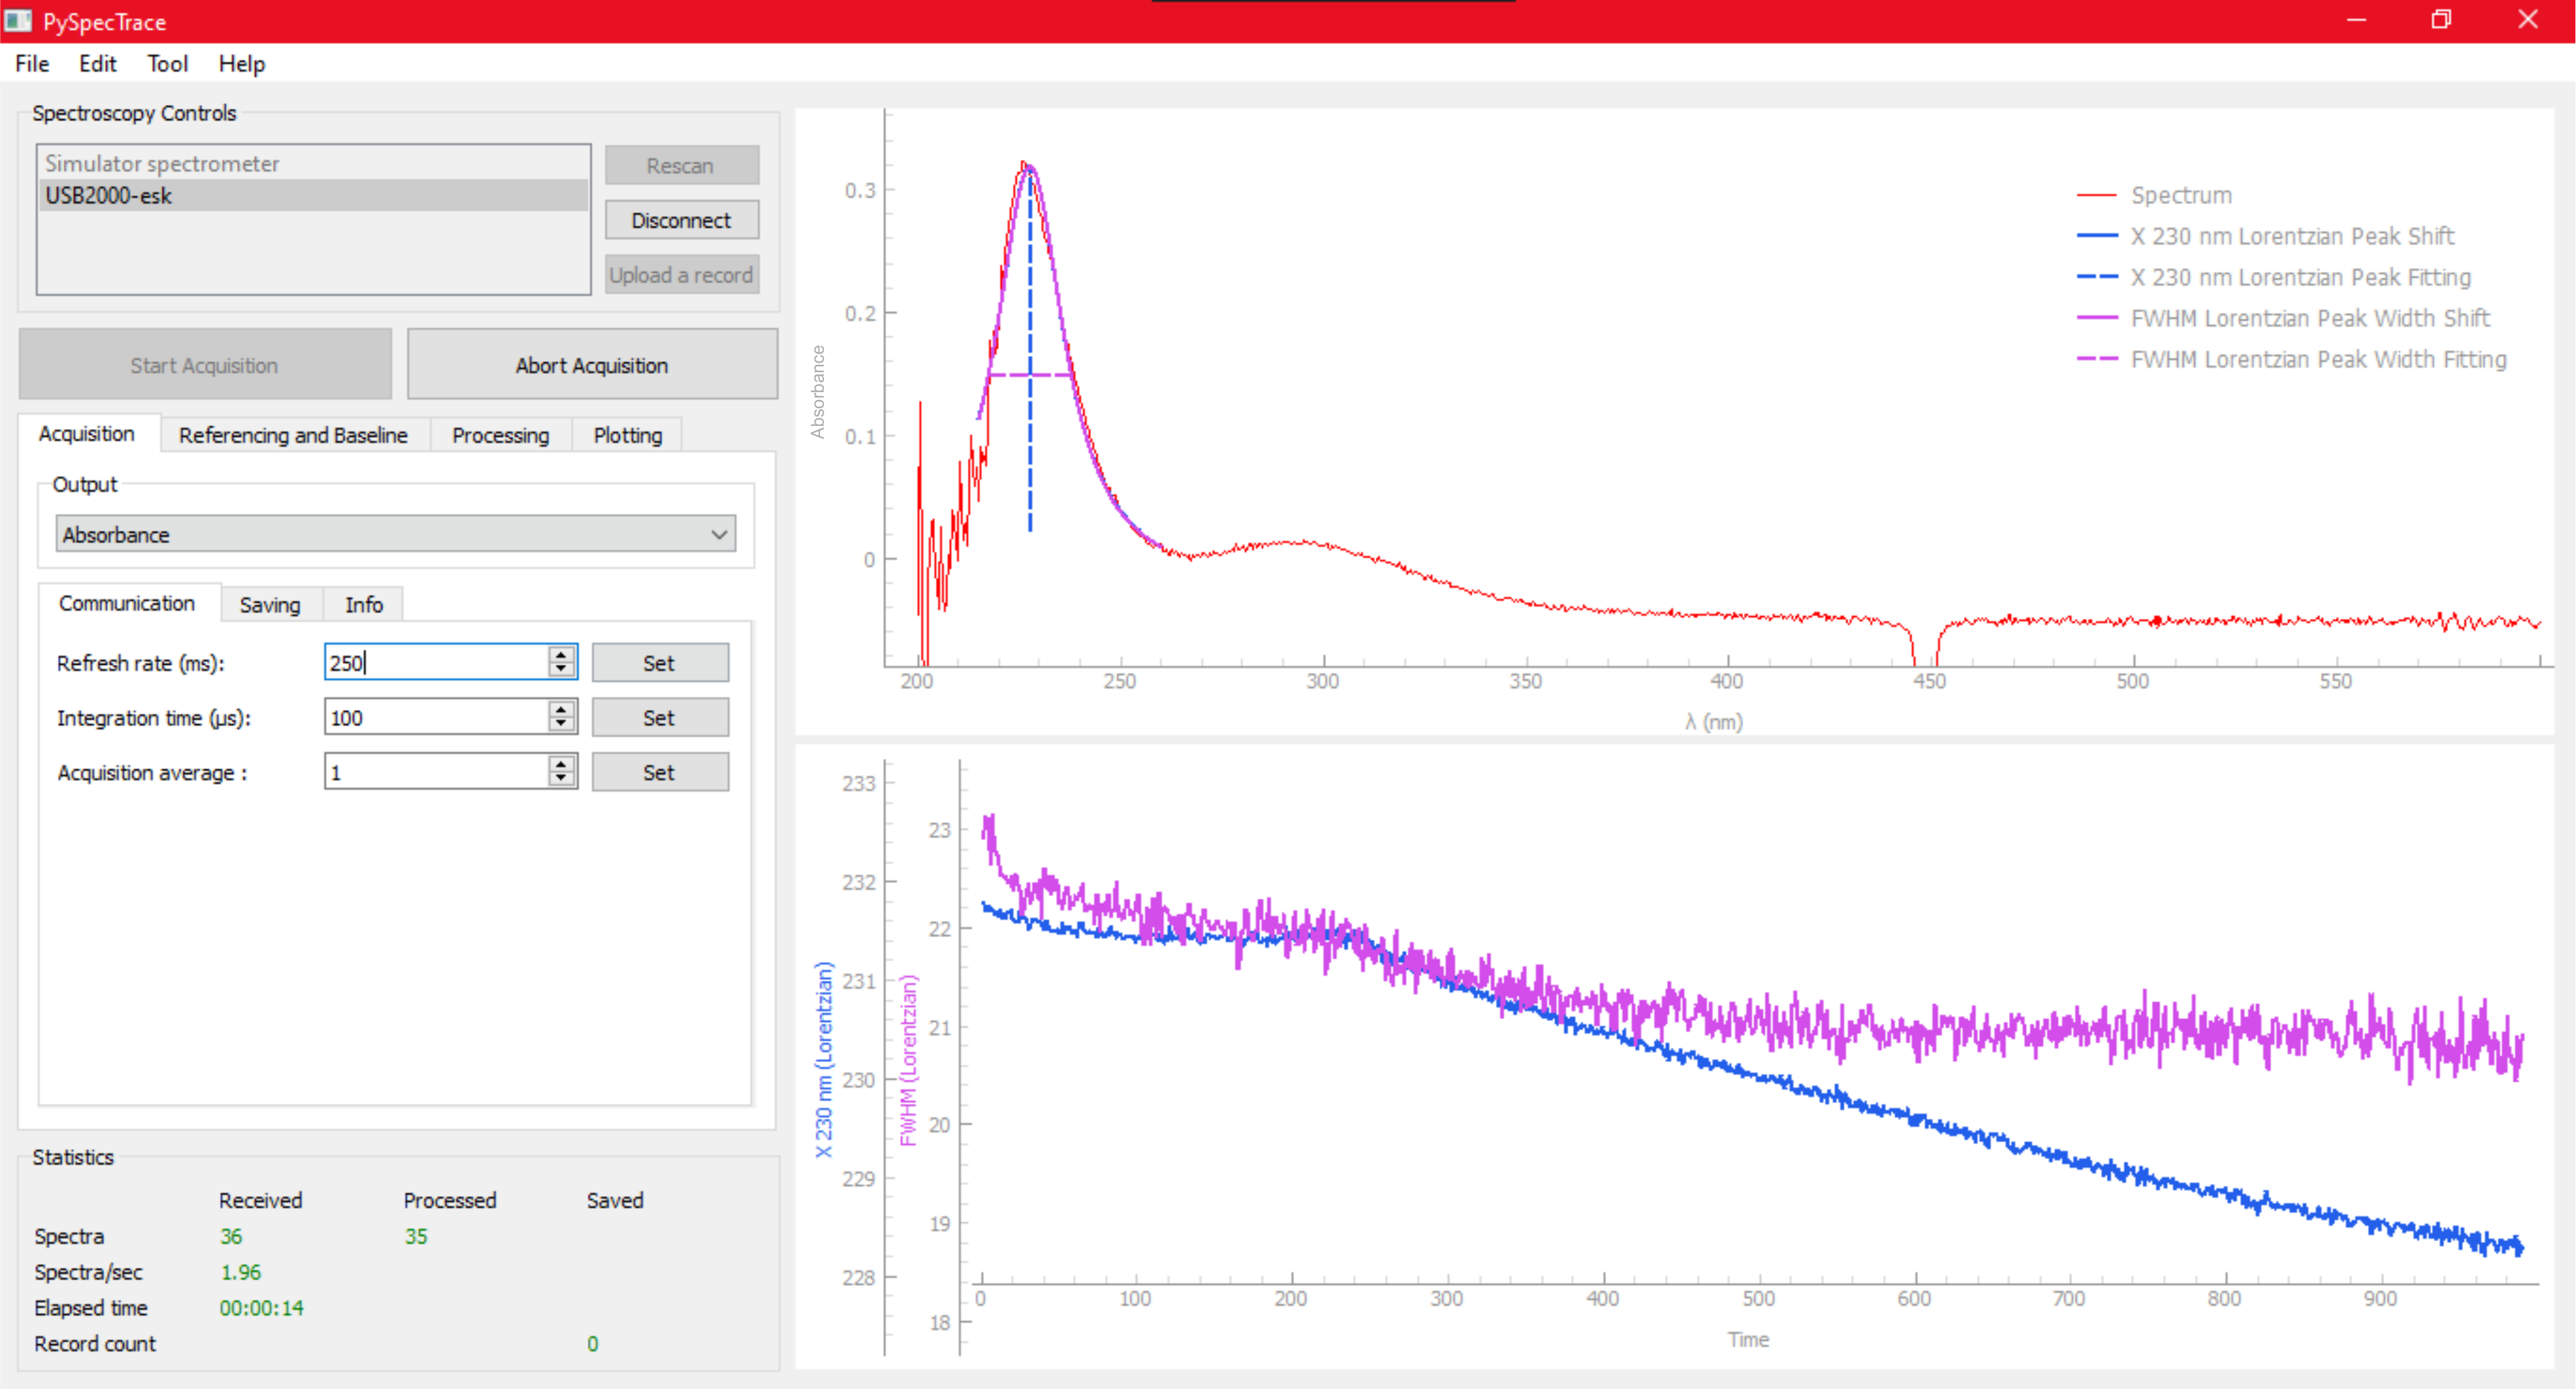2576x1389 pixels.
Task: Click the Spectra received value 36
Action: pos(231,1236)
